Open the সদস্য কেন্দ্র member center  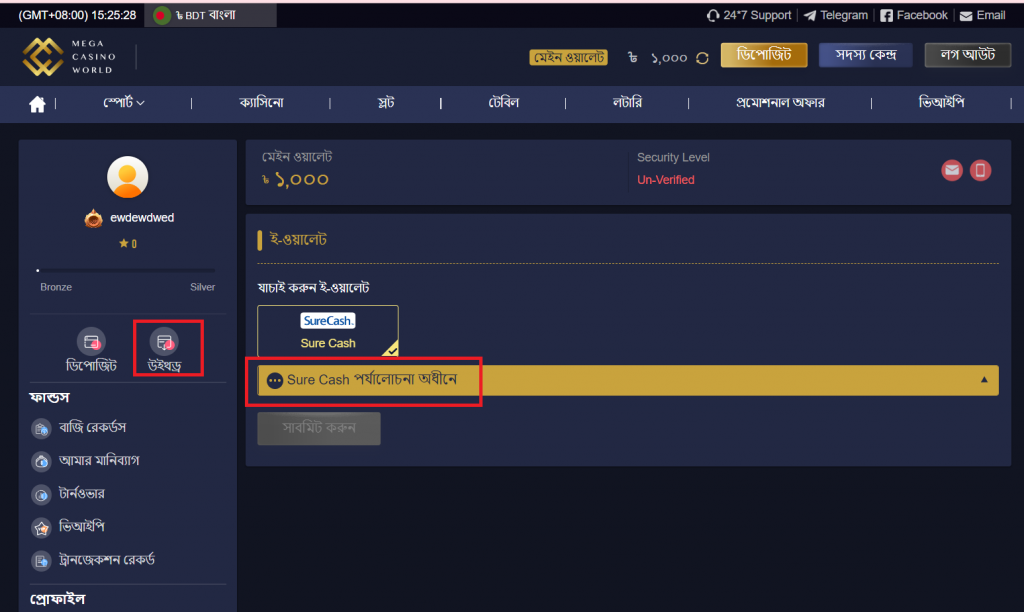pos(865,55)
